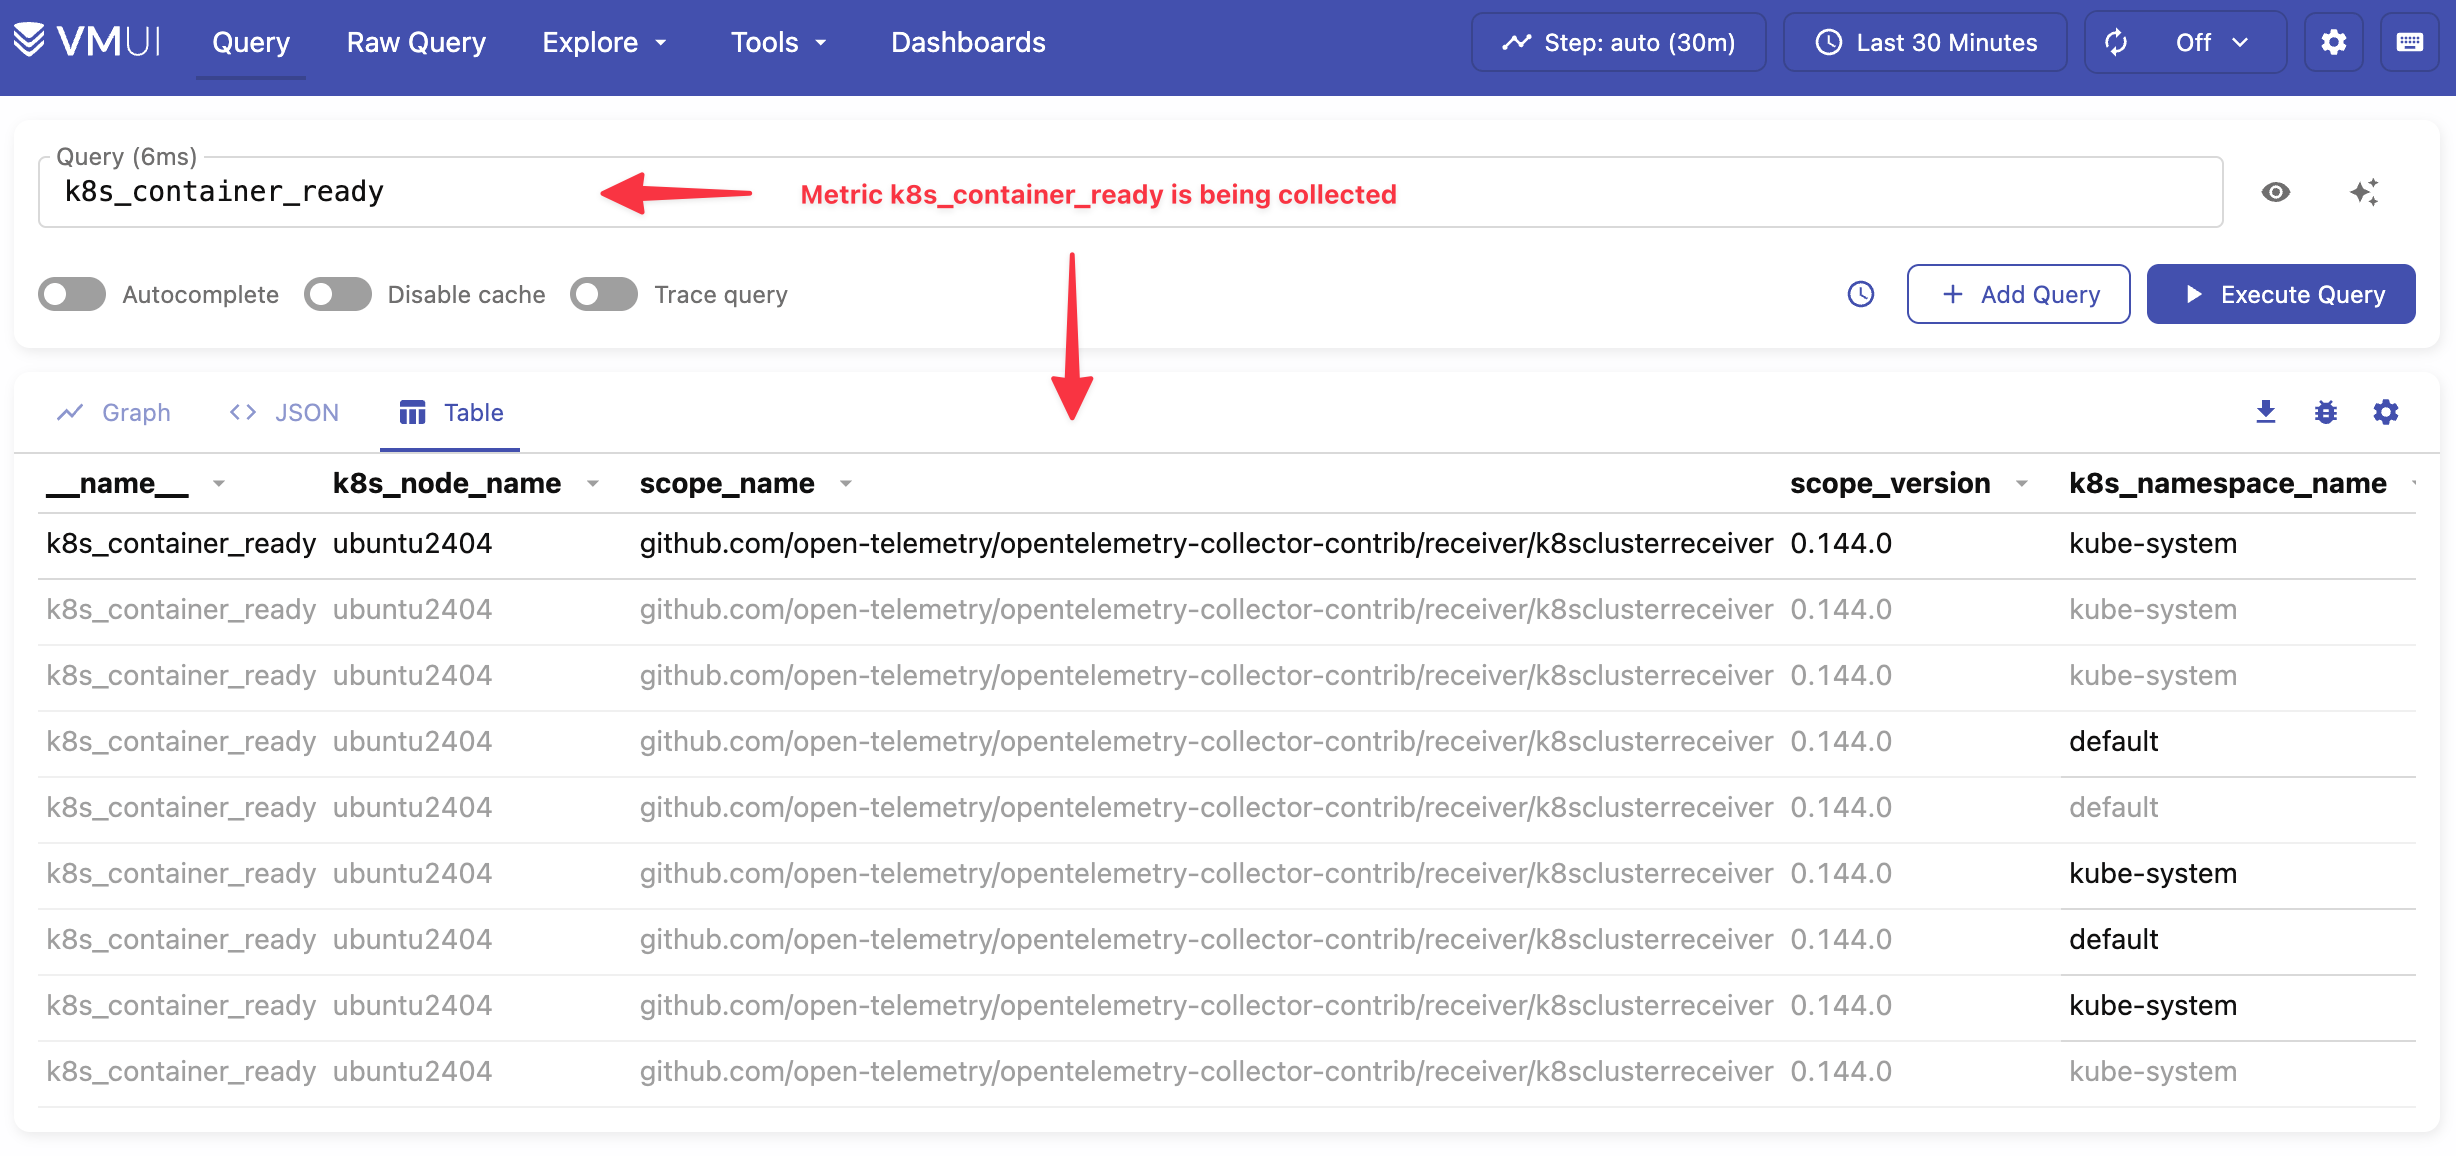
Task: Open global VMUI settings gear
Action: [2334, 42]
